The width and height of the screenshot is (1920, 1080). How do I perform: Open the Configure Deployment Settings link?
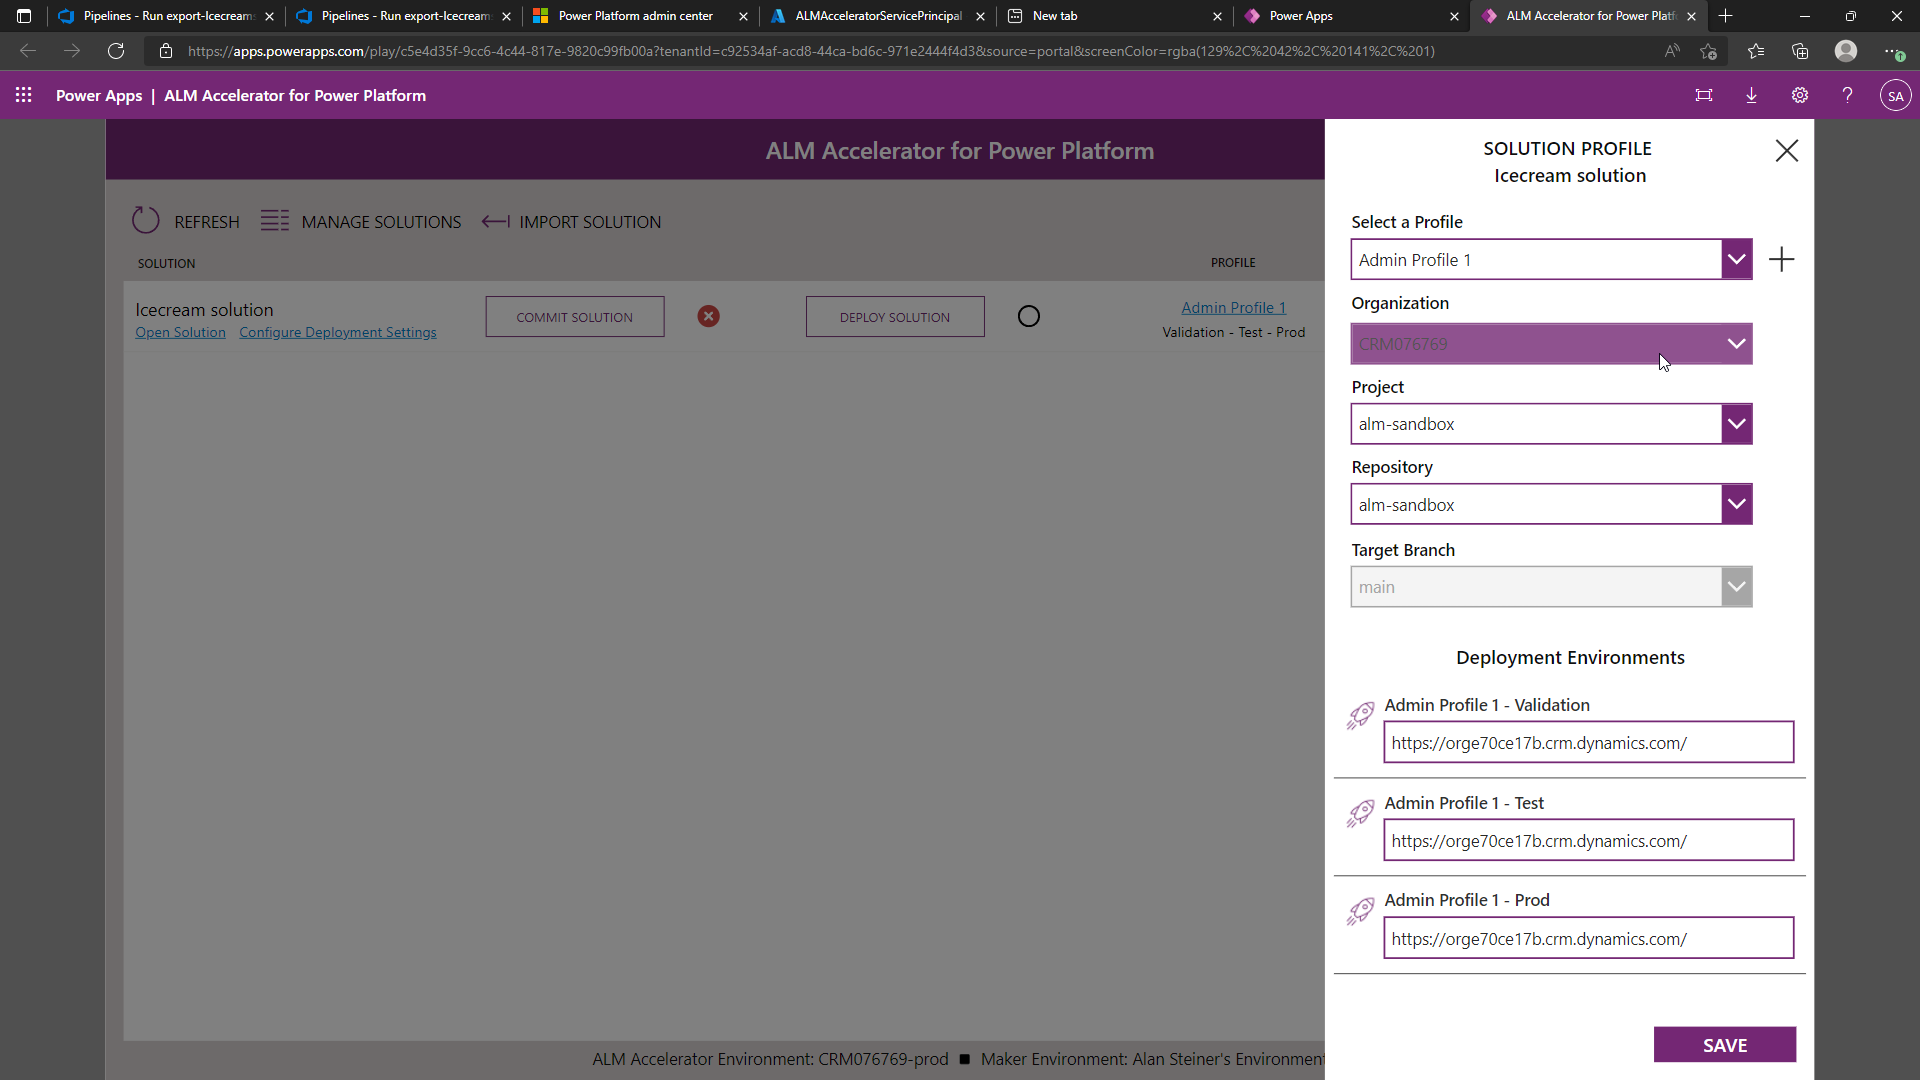click(338, 332)
